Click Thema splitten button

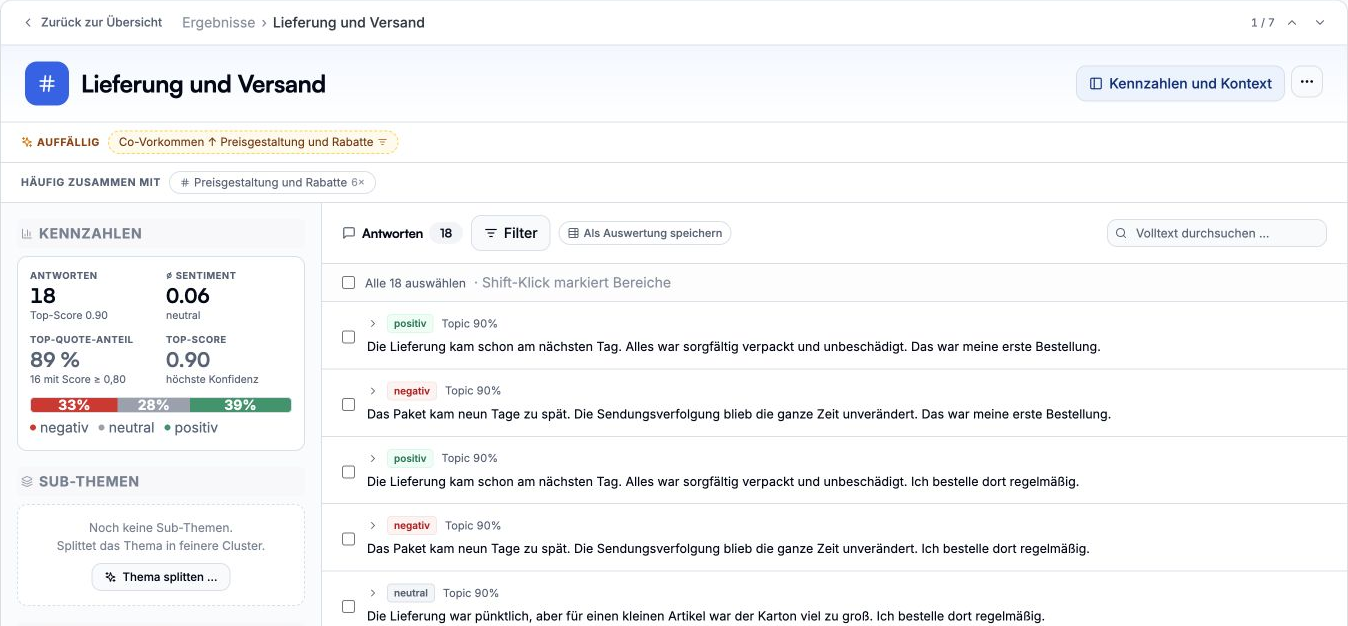pos(161,577)
